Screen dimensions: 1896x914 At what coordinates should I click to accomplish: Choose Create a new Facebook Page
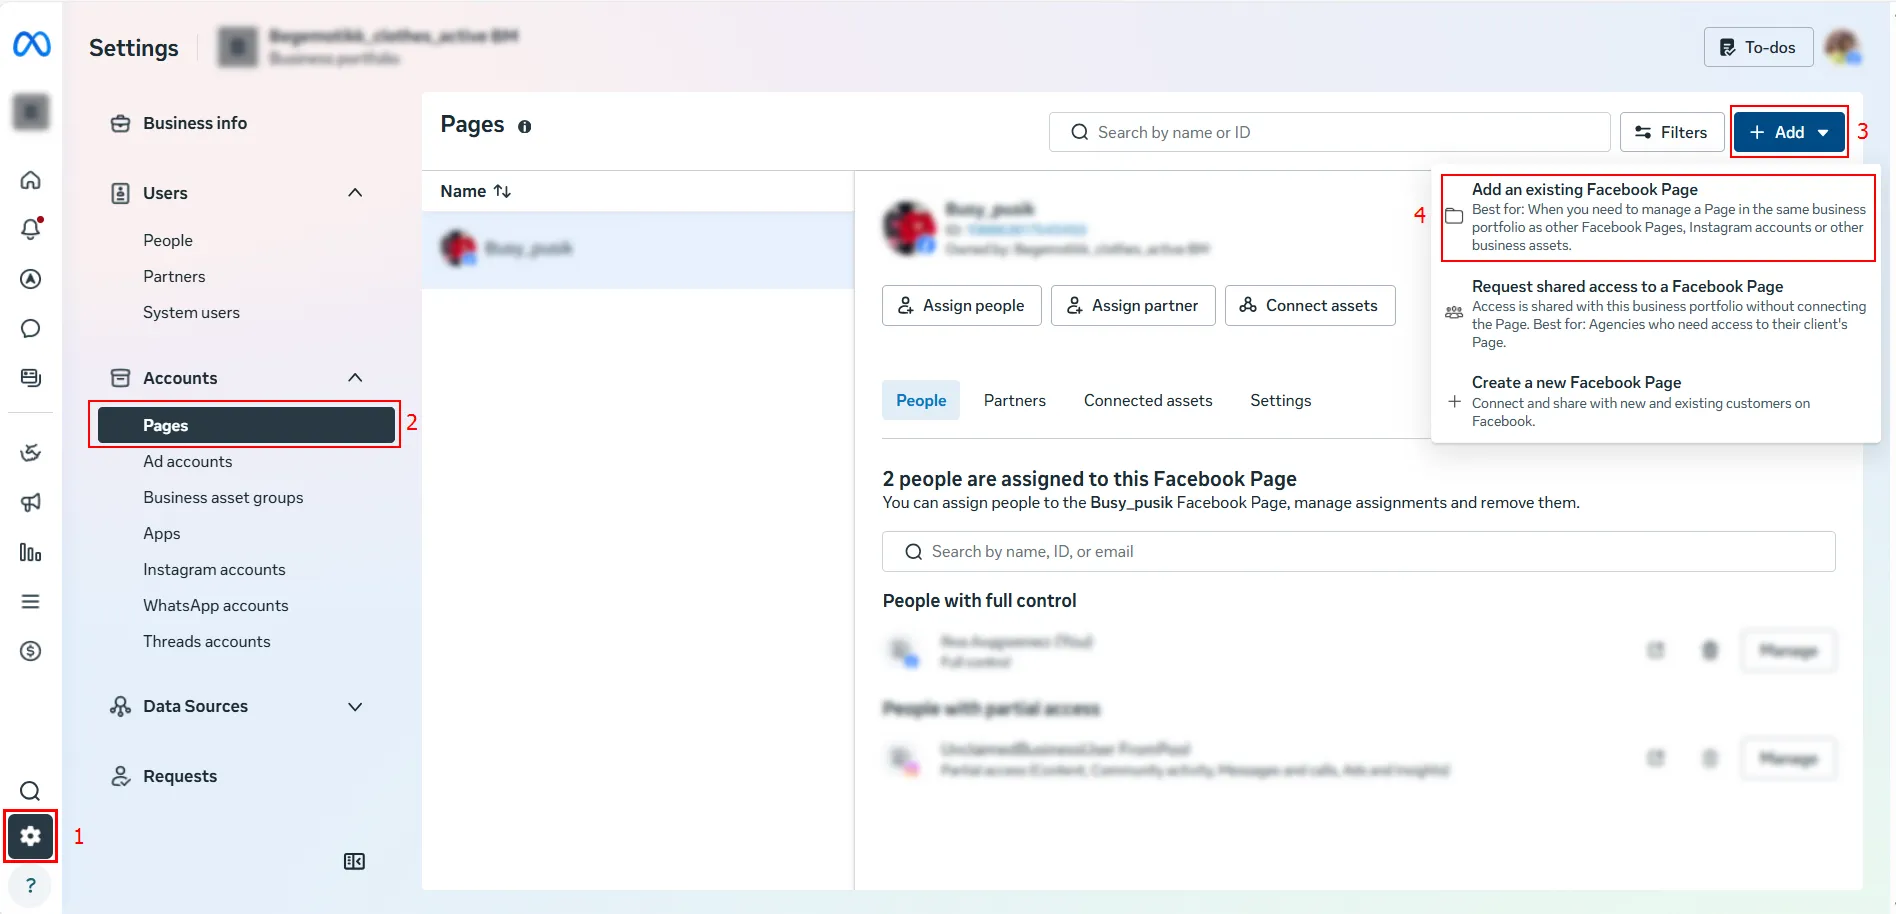point(1657,401)
